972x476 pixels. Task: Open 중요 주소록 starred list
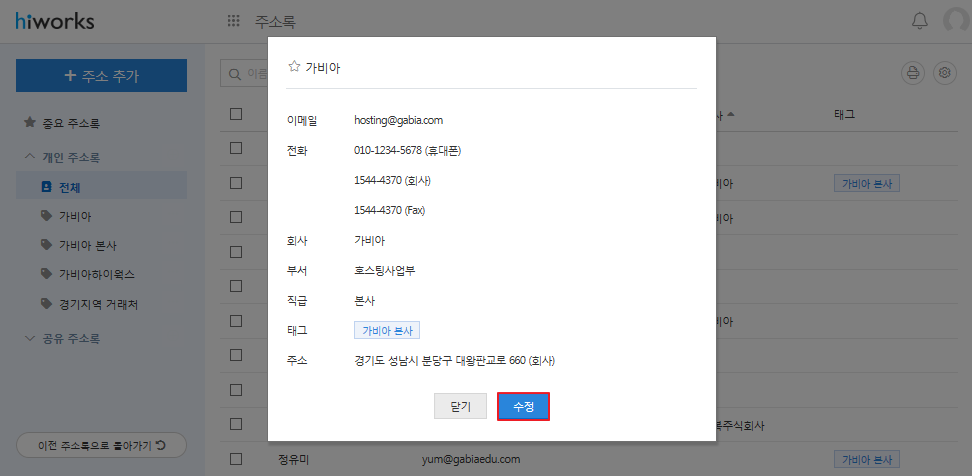point(70,123)
